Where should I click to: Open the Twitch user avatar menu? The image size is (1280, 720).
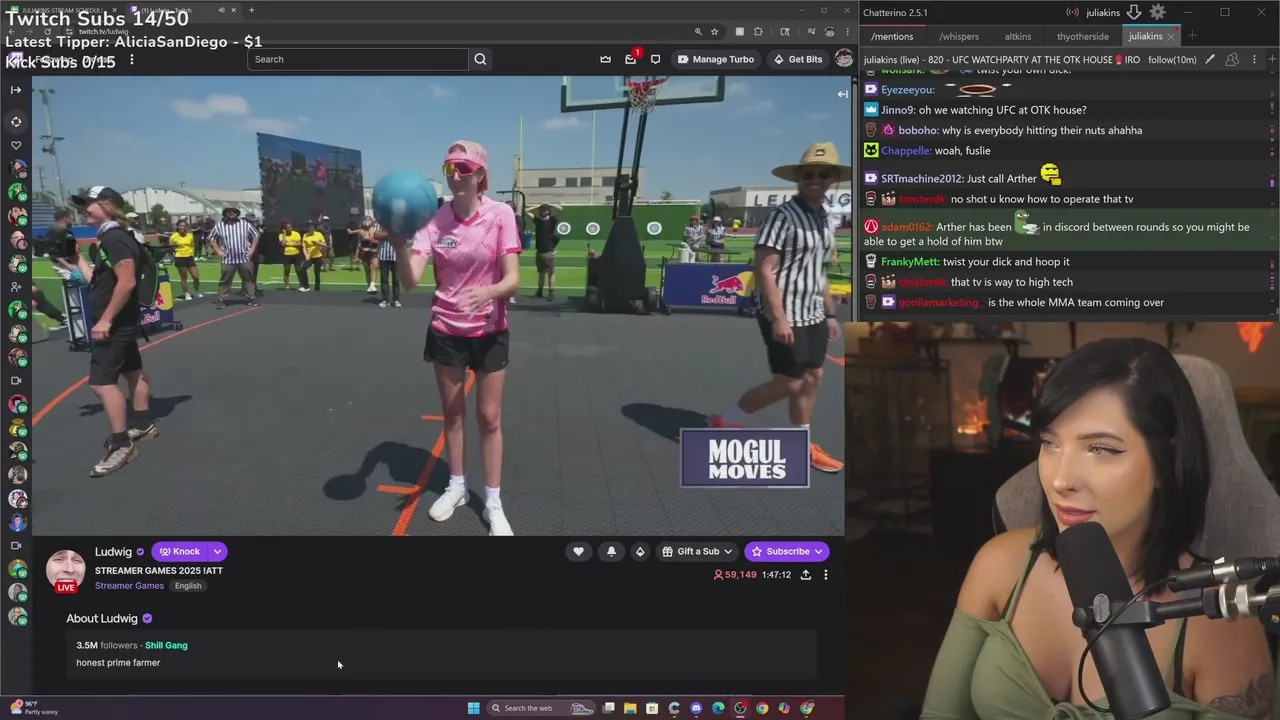click(844, 59)
